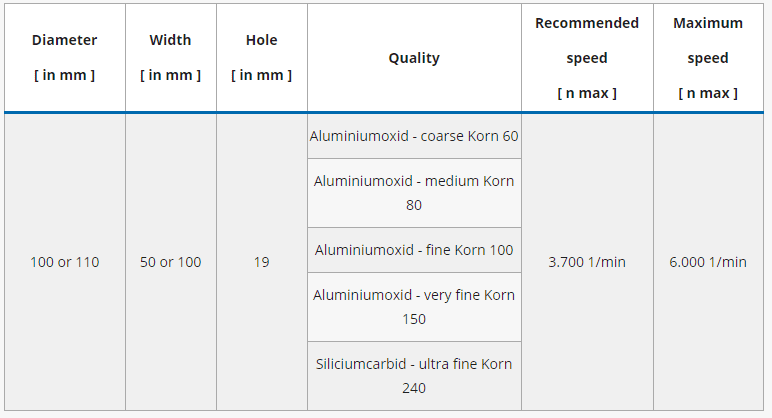
Task: Click the [ in mm ] unit under Width
Action: pyautogui.click(x=170, y=75)
